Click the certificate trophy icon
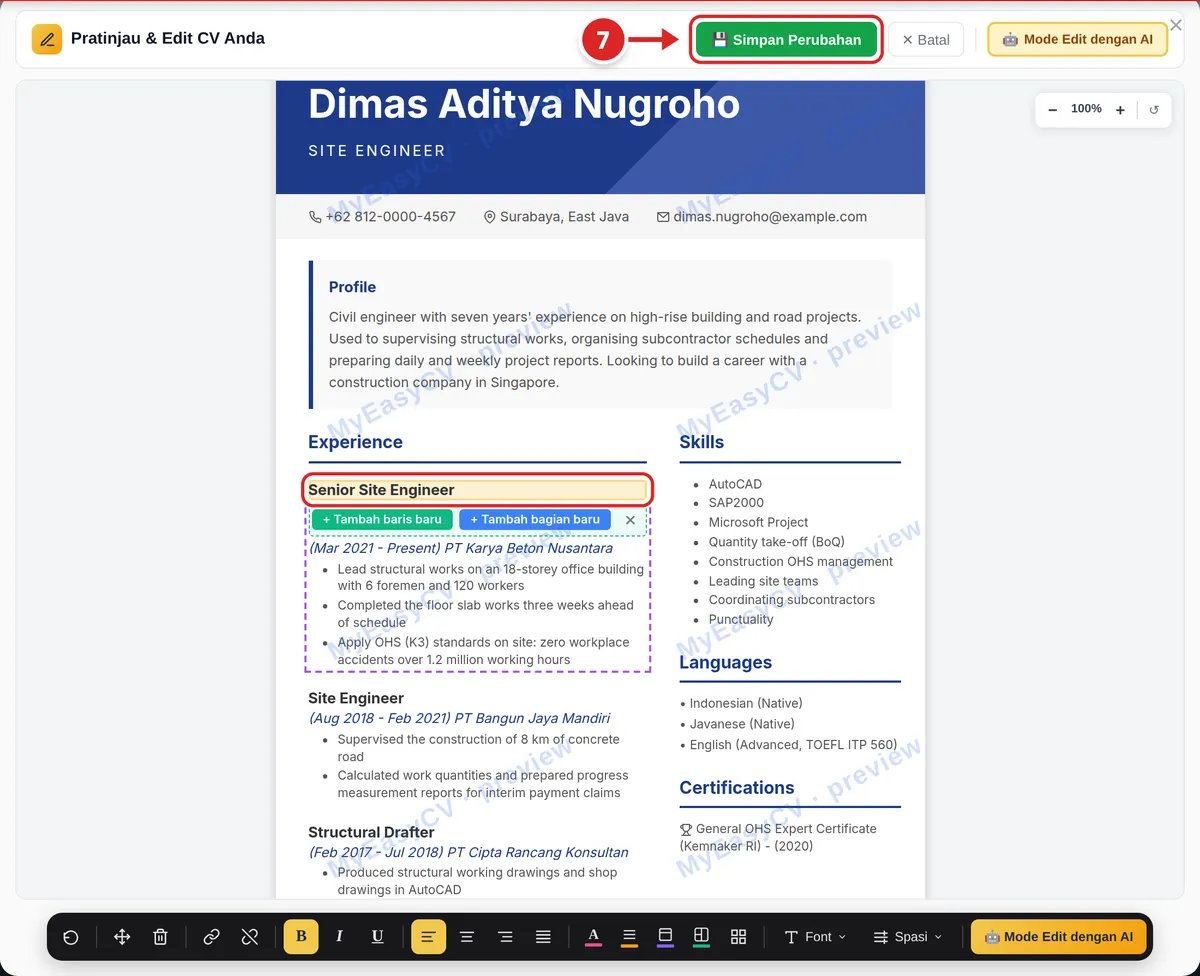Viewport: 1200px width, 976px height. click(686, 829)
